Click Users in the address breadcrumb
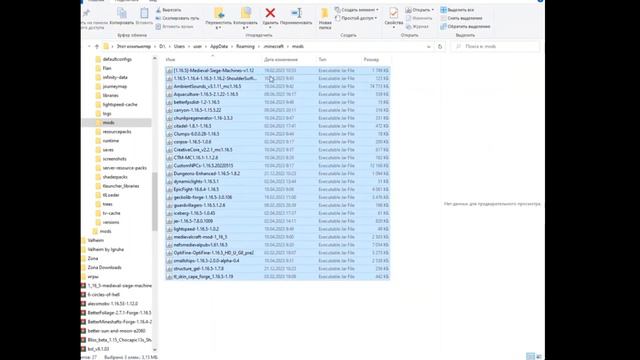Image resolution: width=640 pixels, height=360 pixels. click(x=179, y=47)
